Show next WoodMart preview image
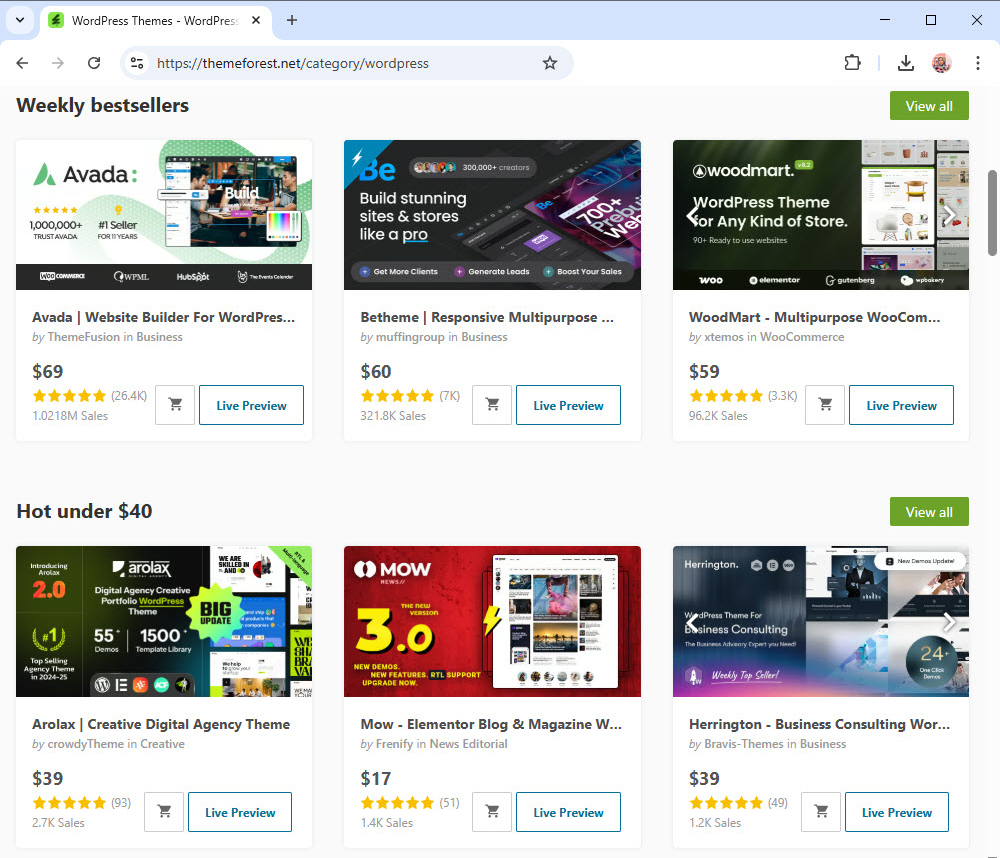This screenshot has height=858, width=1000. pyautogui.click(x=950, y=215)
